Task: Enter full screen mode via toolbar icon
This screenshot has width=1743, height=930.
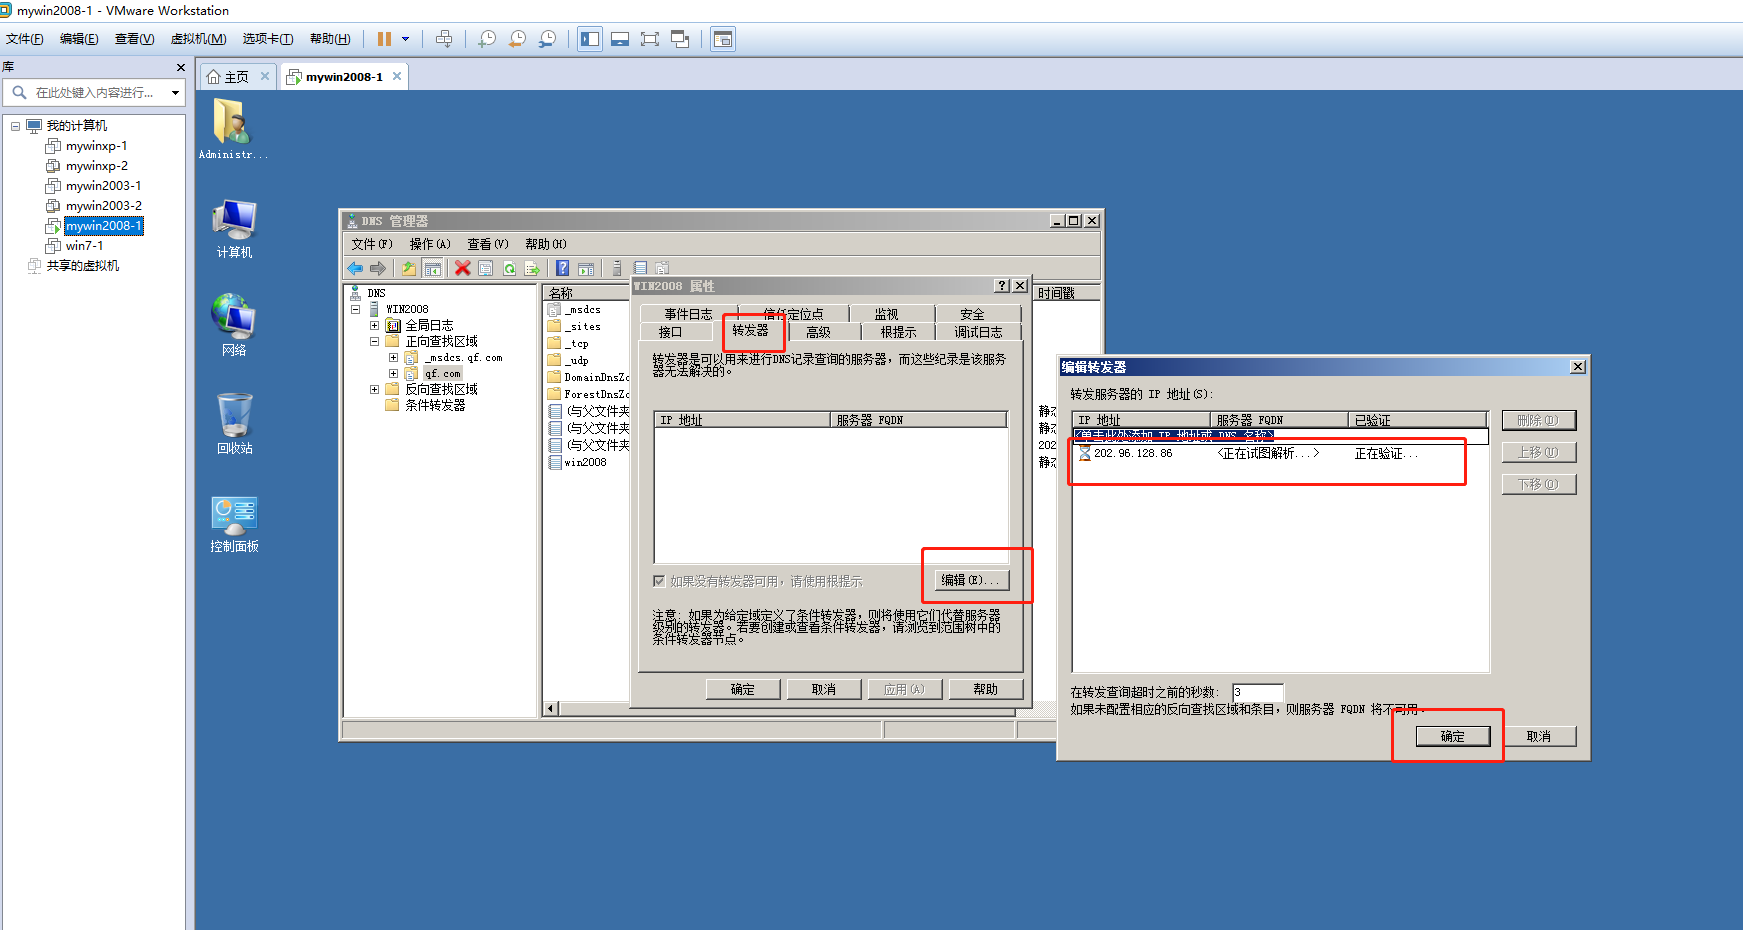Action: (x=650, y=39)
